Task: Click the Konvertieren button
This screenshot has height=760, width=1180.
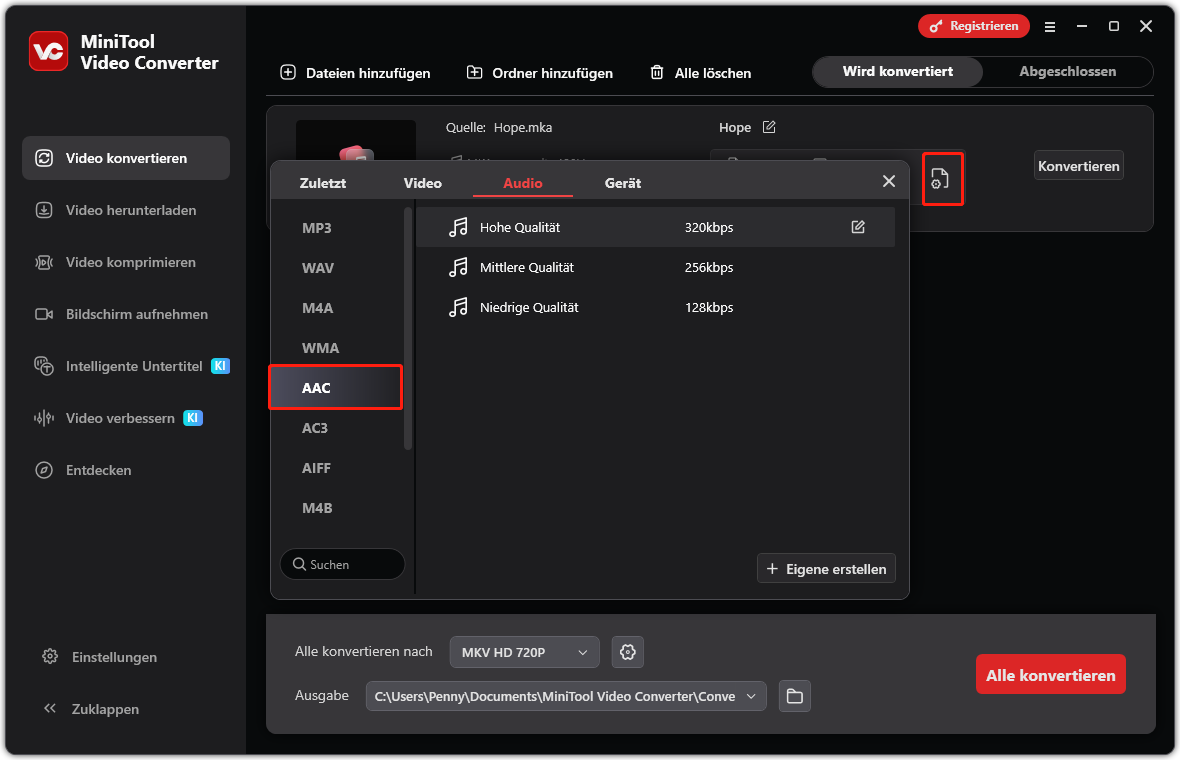Action: tap(1078, 166)
